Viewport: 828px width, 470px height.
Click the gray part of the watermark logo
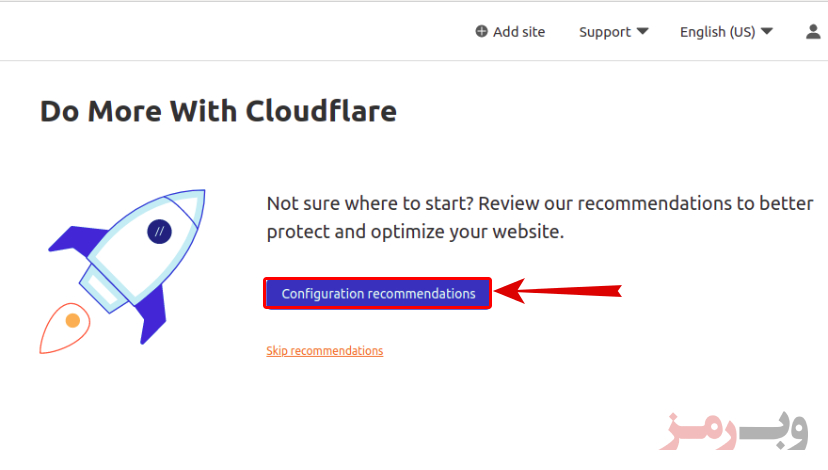click(x=773, y=431)
